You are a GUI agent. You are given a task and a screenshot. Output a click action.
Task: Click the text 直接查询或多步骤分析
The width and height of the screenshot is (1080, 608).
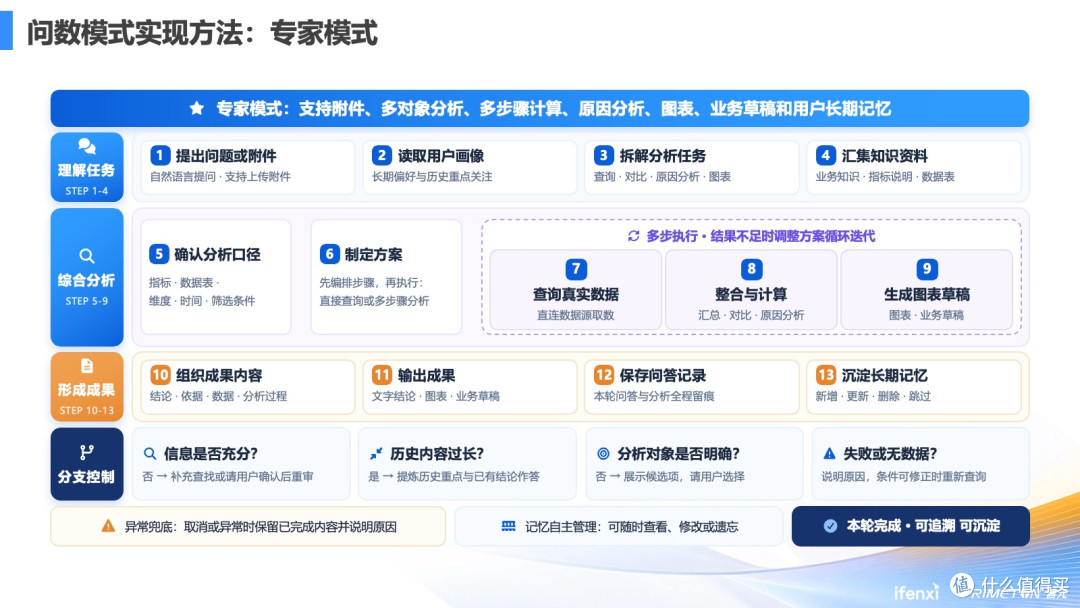[x=374, y=301]
